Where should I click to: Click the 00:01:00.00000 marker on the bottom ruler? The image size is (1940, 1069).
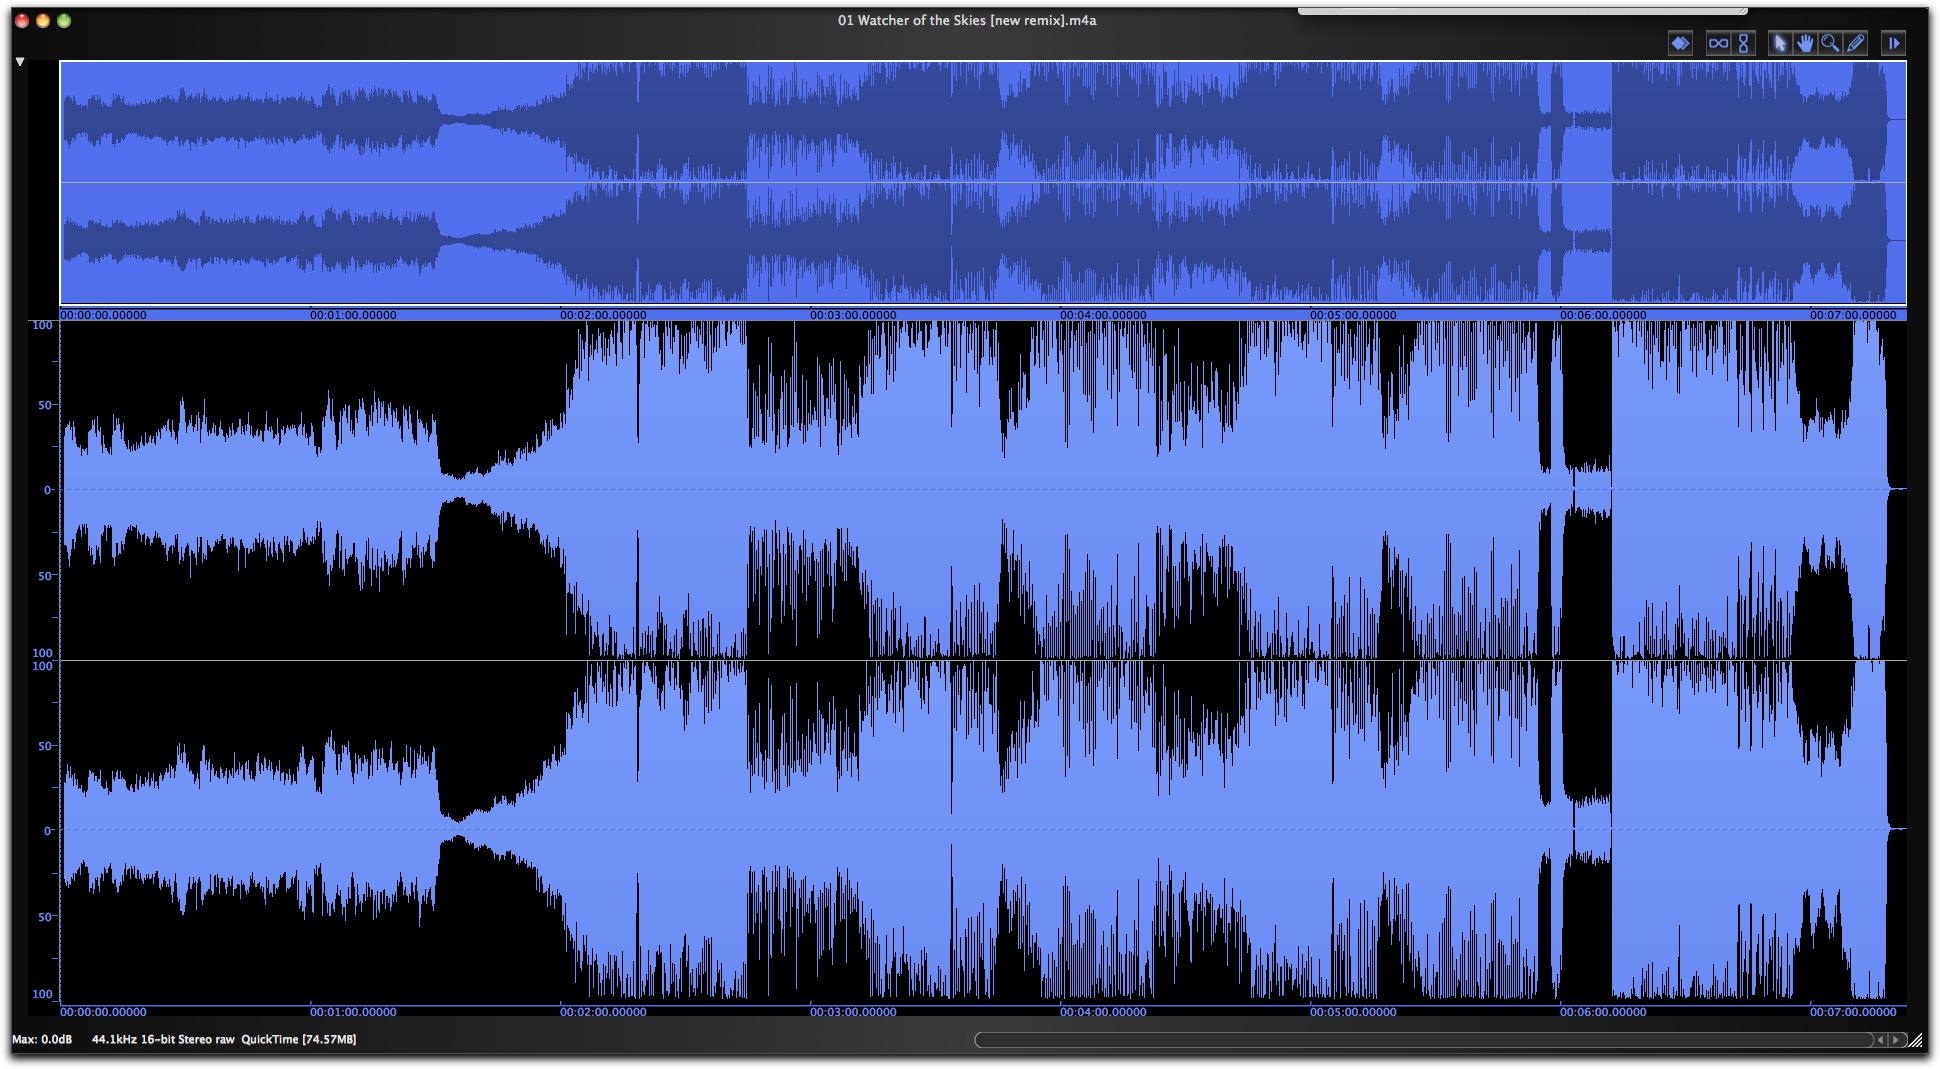click(x=353, y=1012)
